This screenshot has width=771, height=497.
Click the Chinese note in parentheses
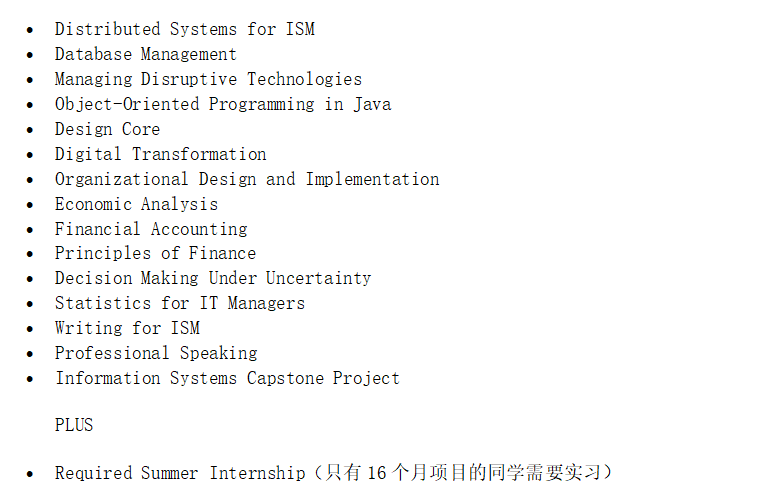click(x=462, y=474)
